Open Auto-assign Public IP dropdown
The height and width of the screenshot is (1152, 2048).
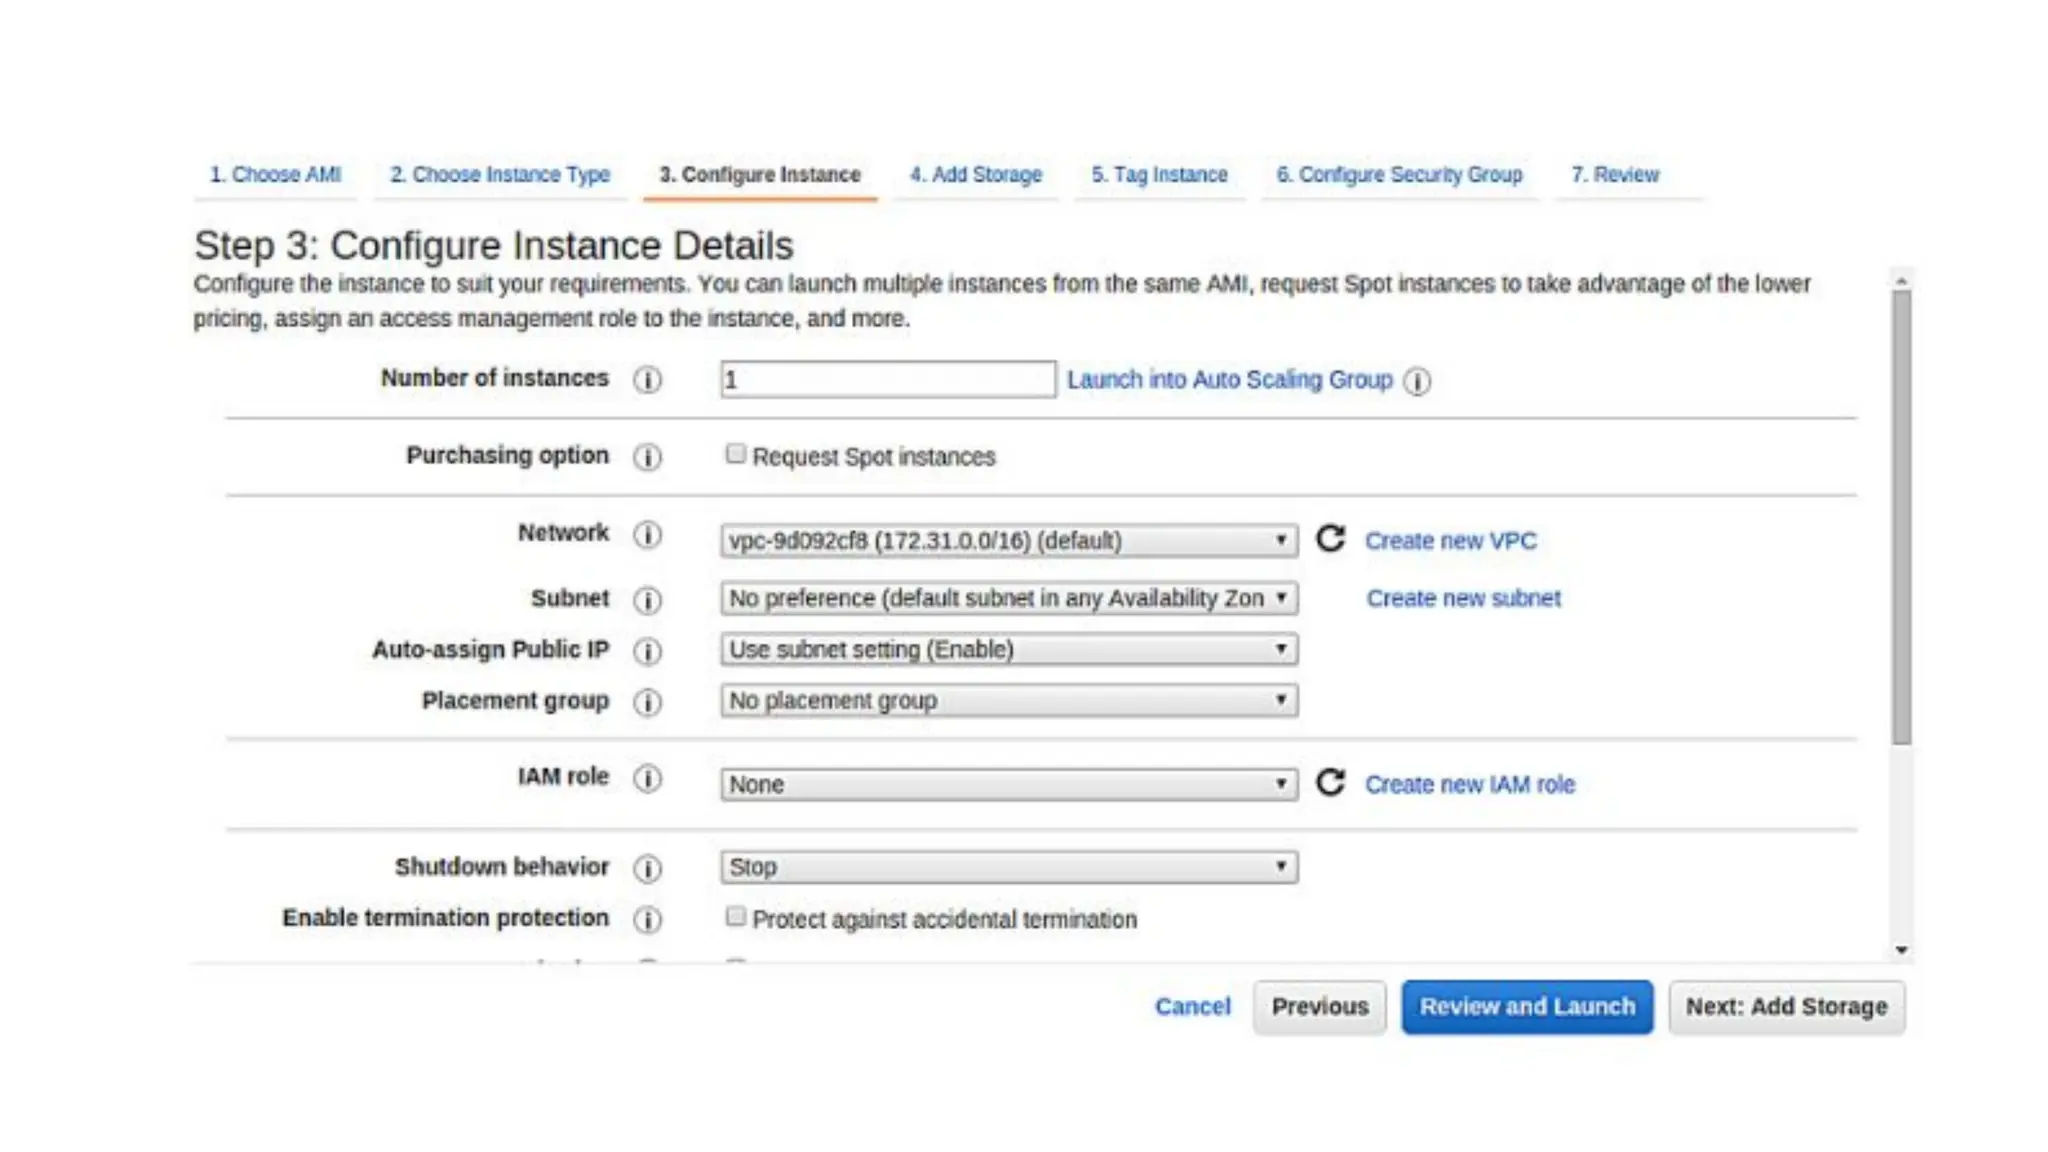tap(1008, 650)
